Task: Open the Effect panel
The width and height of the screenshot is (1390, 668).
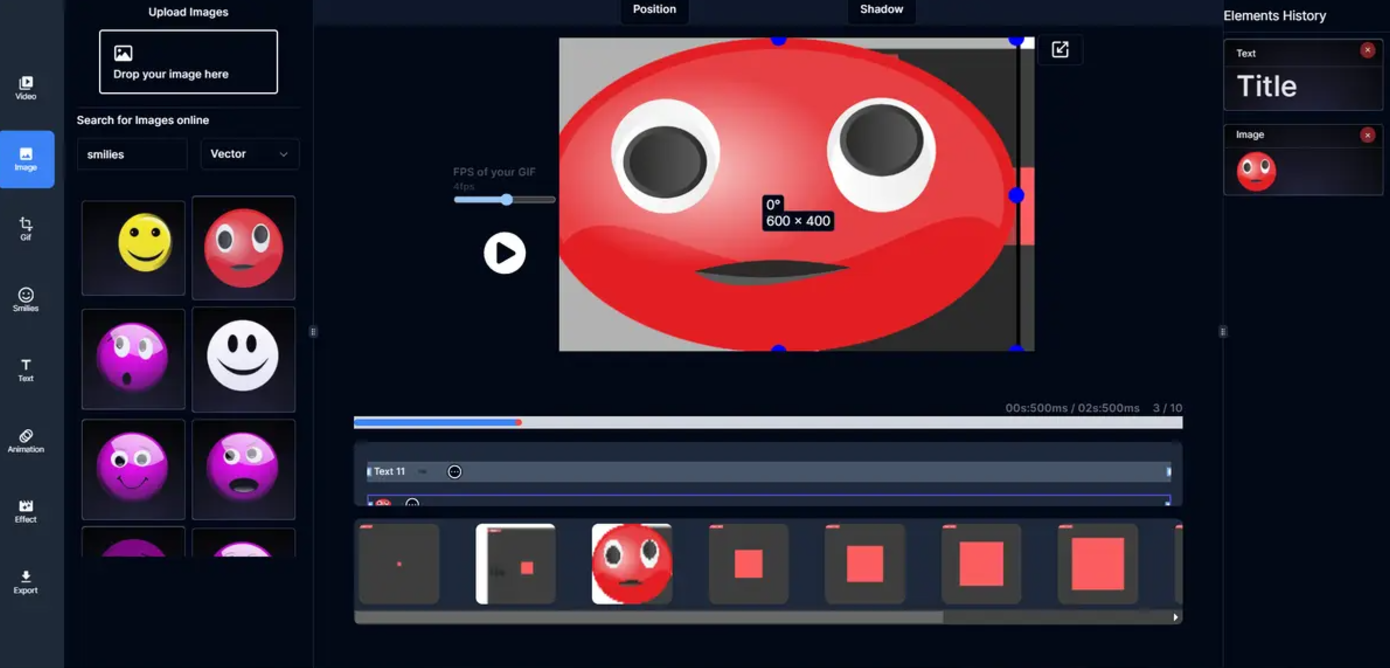Action: point(25,510)
